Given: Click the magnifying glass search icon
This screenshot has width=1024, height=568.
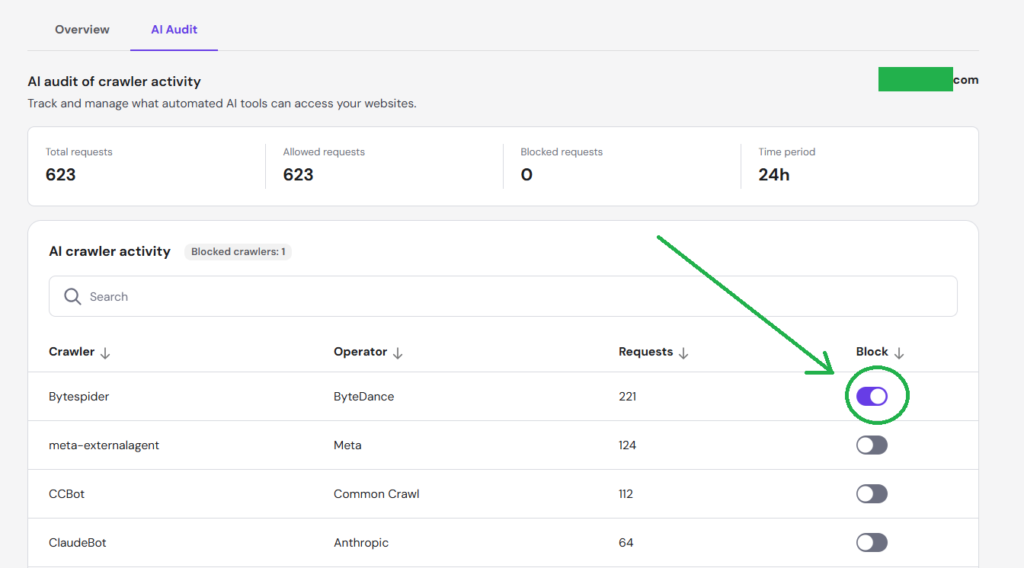Looking at the screenshot, I should pyautogui.click(x=72, y=297).
